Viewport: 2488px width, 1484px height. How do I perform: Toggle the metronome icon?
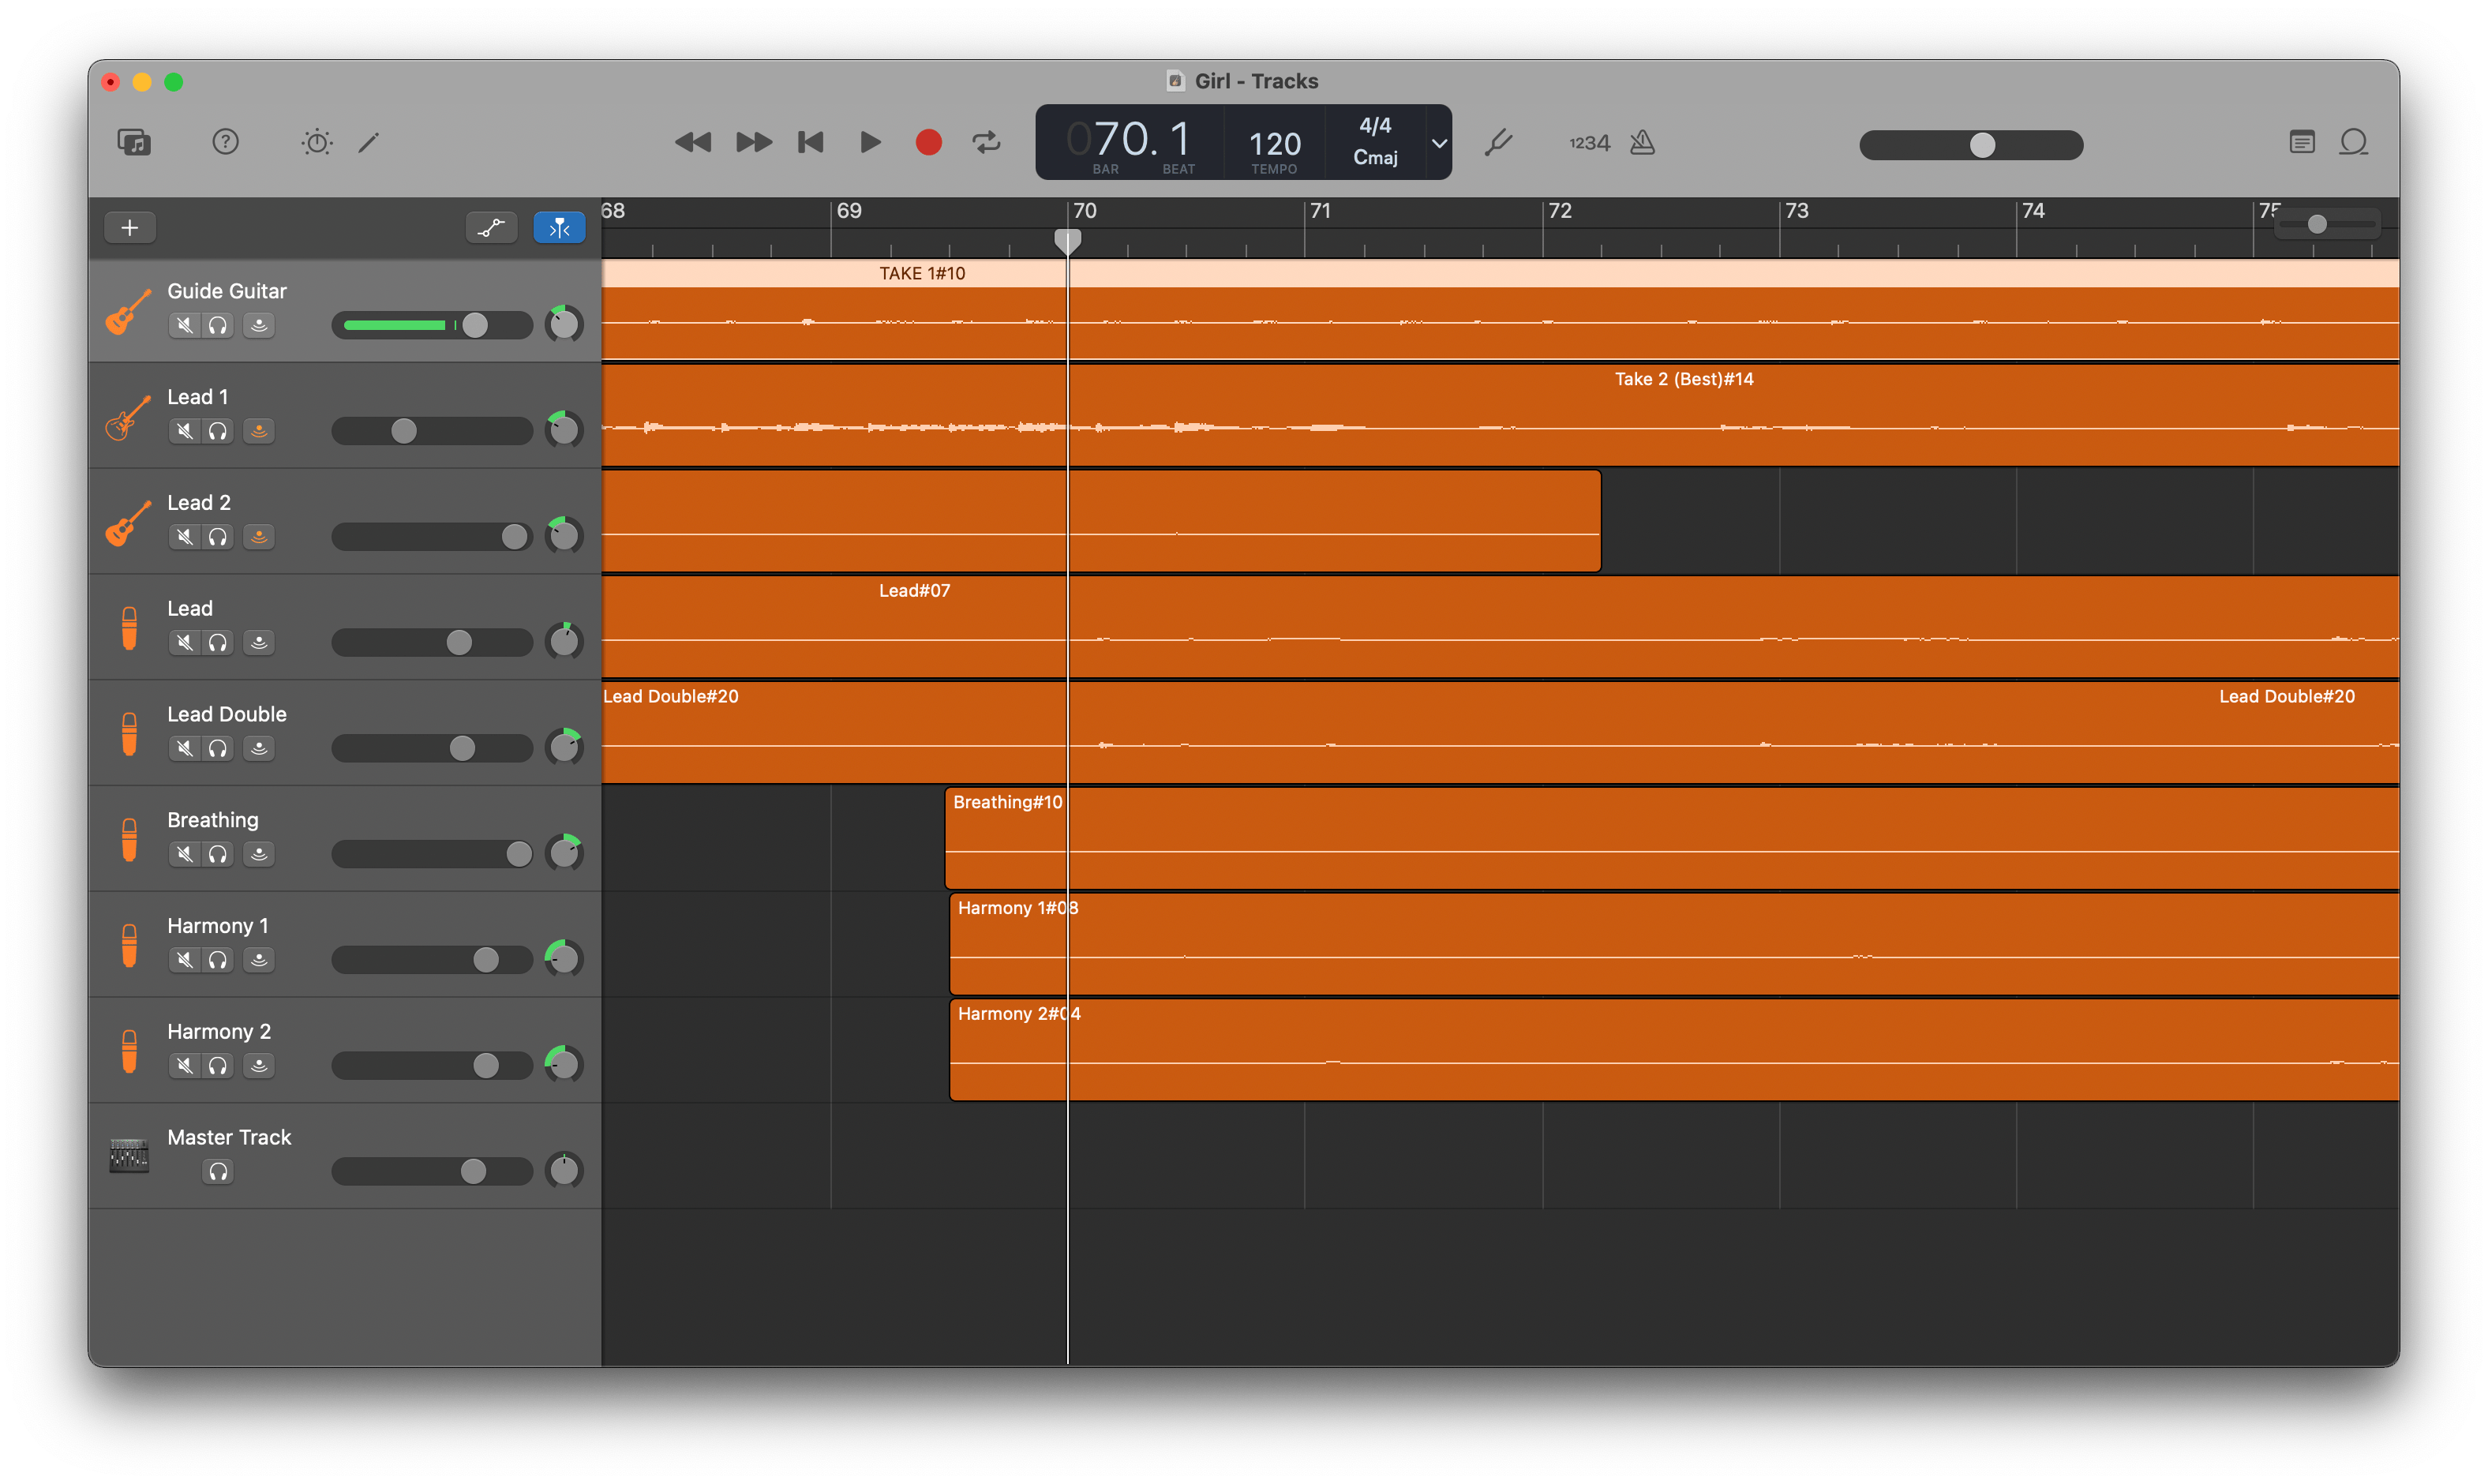(x=1642, y=142)
